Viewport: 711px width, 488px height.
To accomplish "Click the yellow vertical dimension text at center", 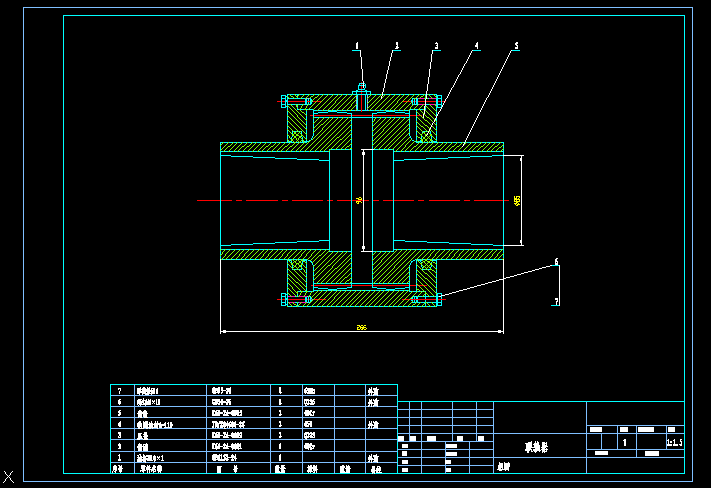I will point(358,200).
